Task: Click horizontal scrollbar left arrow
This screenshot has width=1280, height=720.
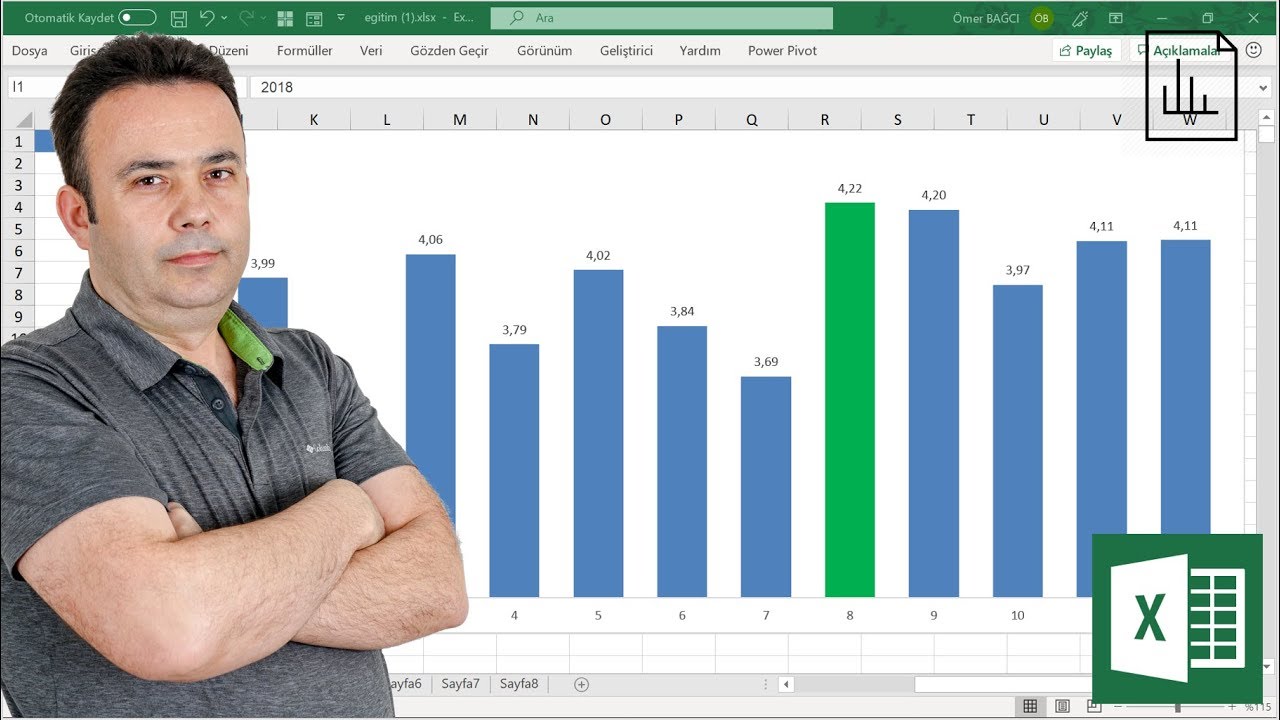Action: pyautogui.click(x=787, y=685)
